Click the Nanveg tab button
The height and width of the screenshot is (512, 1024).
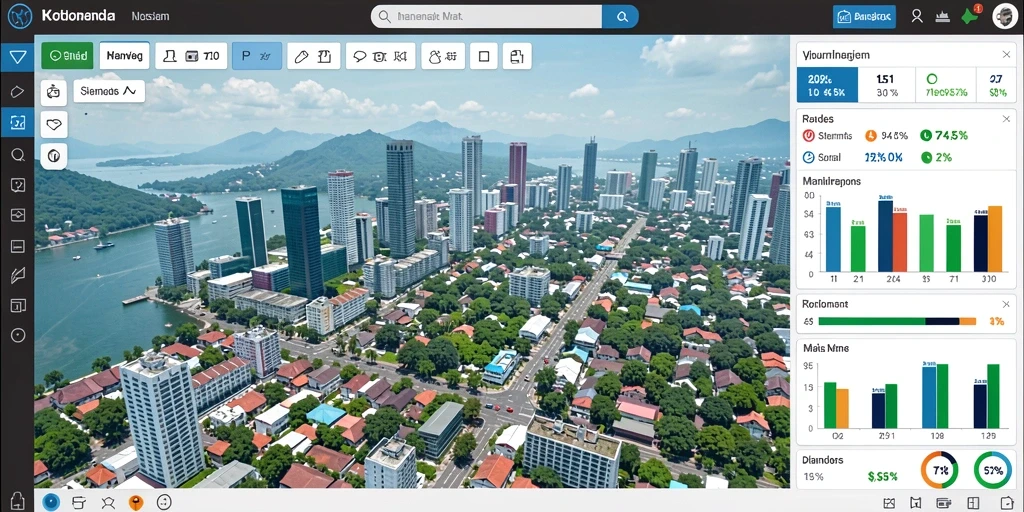coord(125,56)
